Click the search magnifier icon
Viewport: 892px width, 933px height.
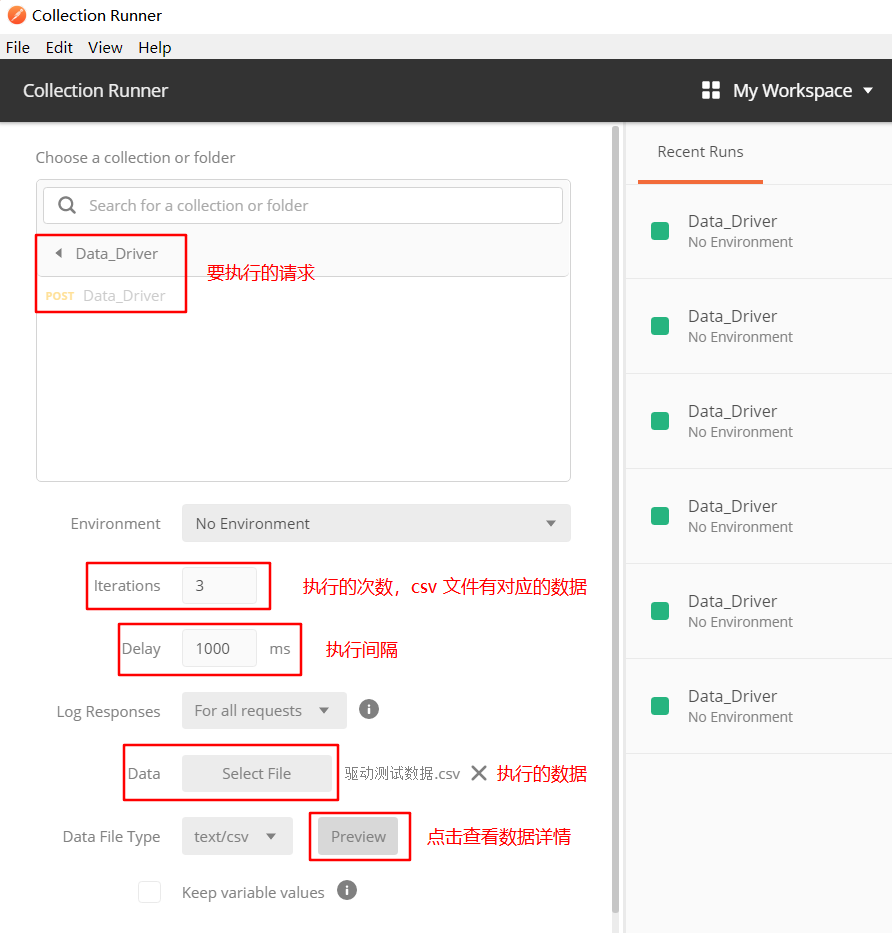tap(67, 205)
